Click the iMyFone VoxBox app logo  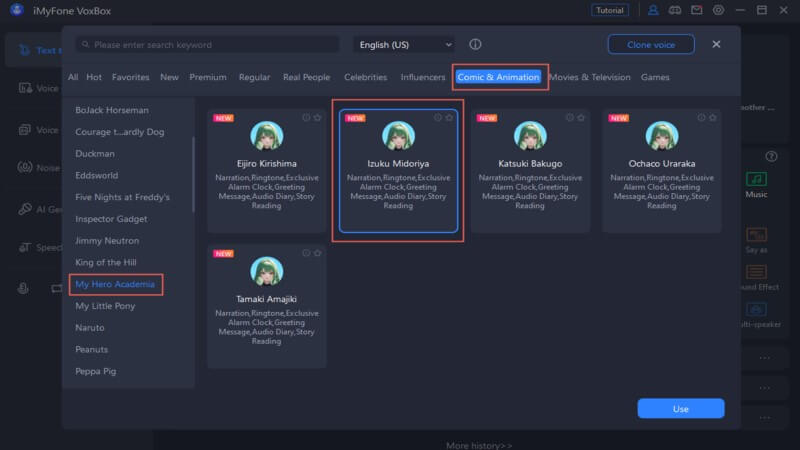[17, 10]
